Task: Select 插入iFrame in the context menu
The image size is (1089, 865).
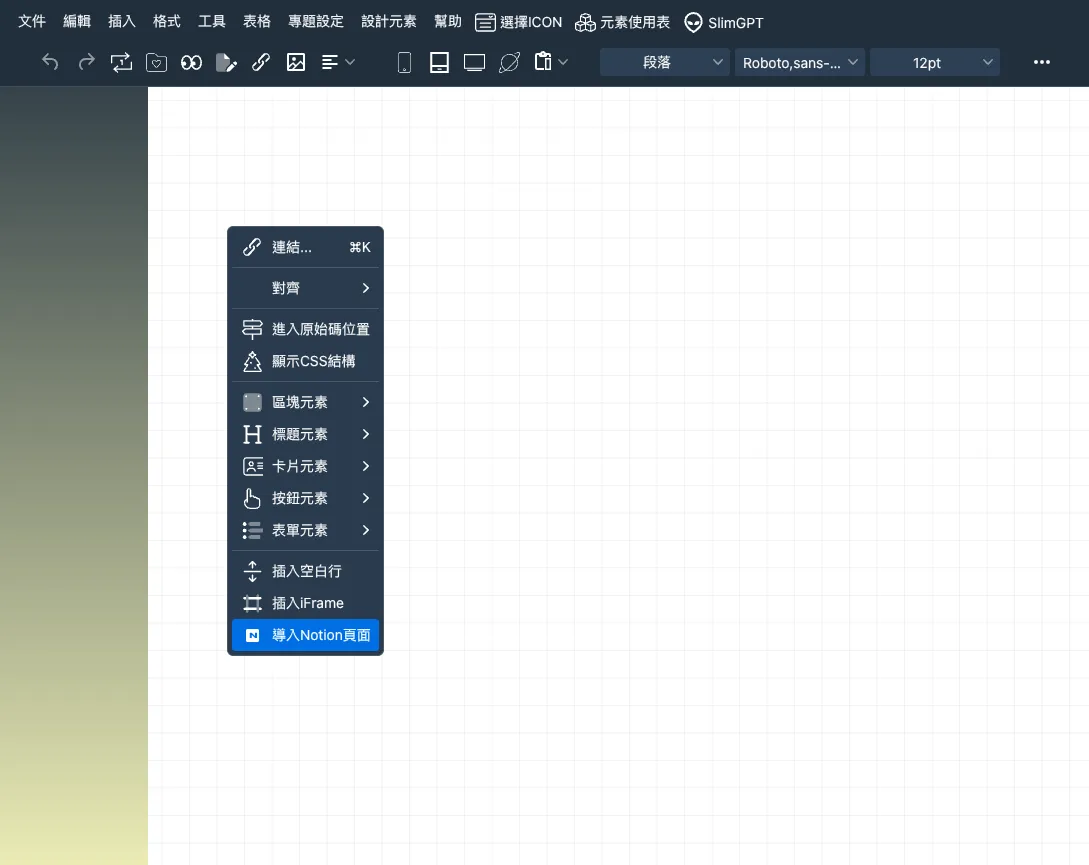Action: click(306, 603)
